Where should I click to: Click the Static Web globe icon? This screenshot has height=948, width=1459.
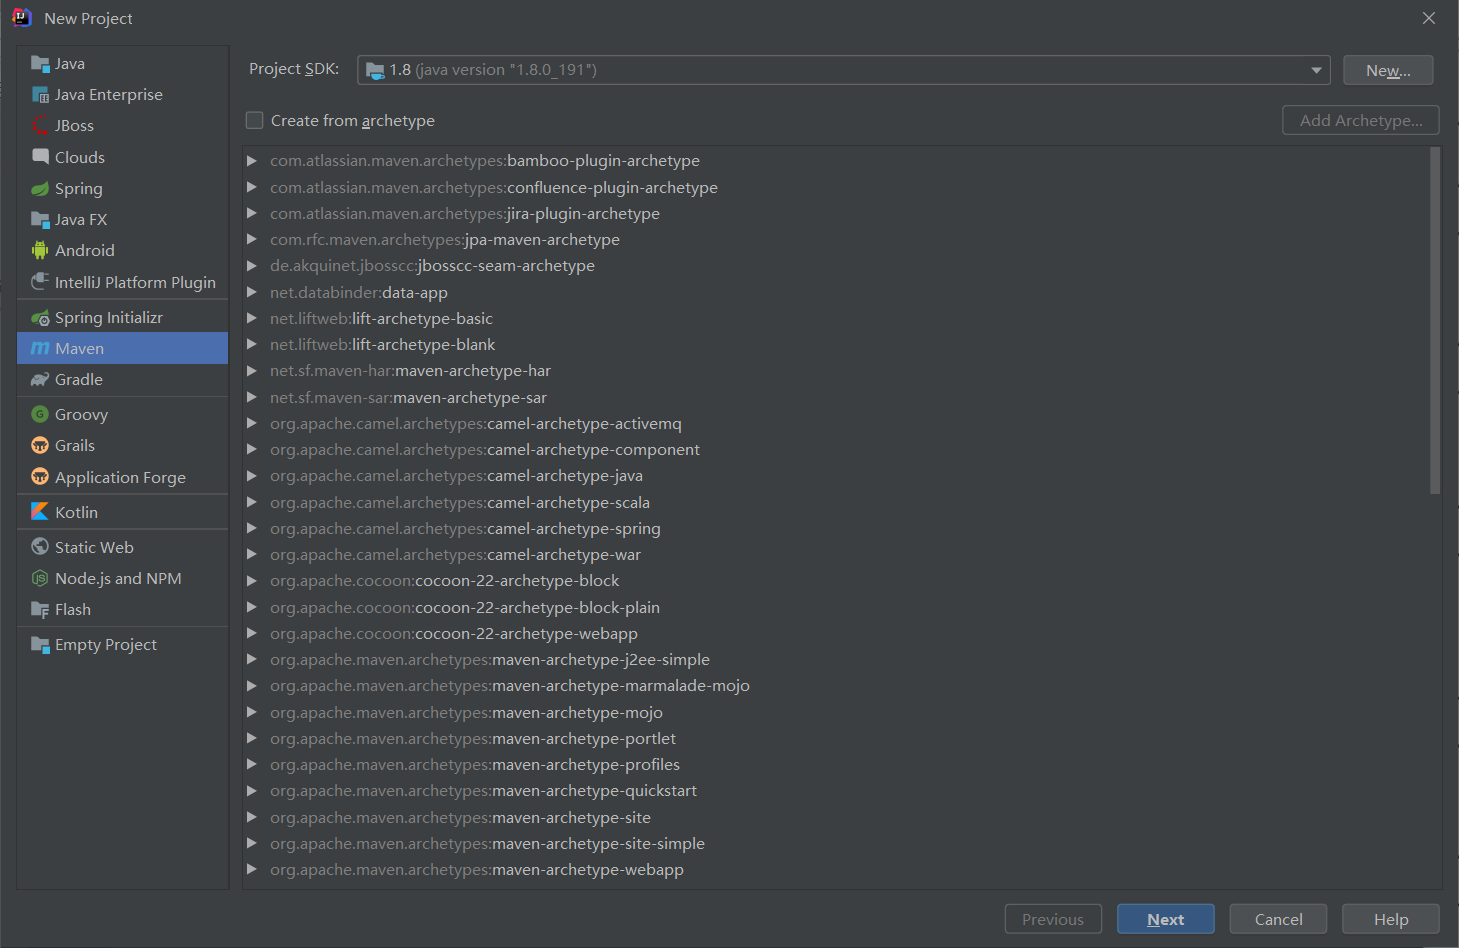[x=40, y=547]
